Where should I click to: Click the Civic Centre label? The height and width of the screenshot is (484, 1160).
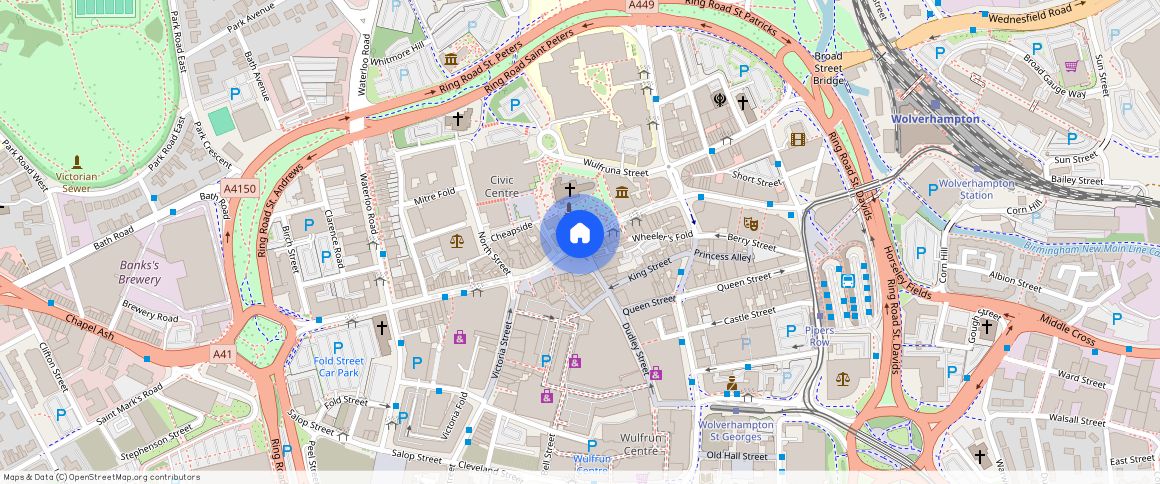tap(500, 185)
